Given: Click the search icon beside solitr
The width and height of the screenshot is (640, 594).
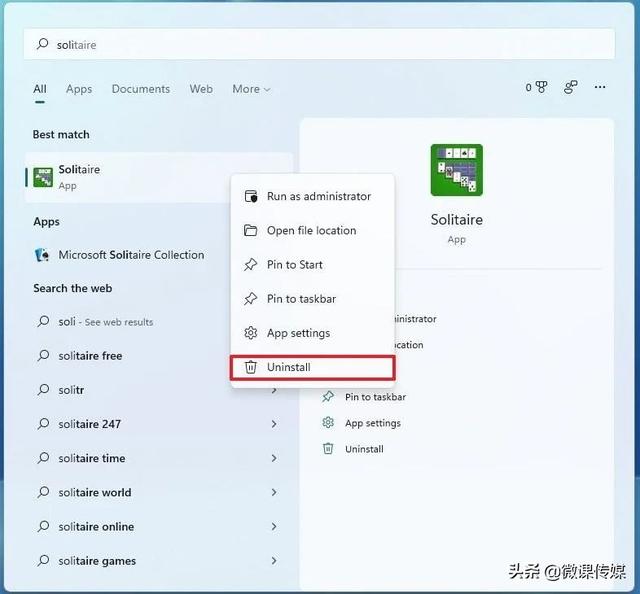Looking at the screenshot, I should coord(43,390).
